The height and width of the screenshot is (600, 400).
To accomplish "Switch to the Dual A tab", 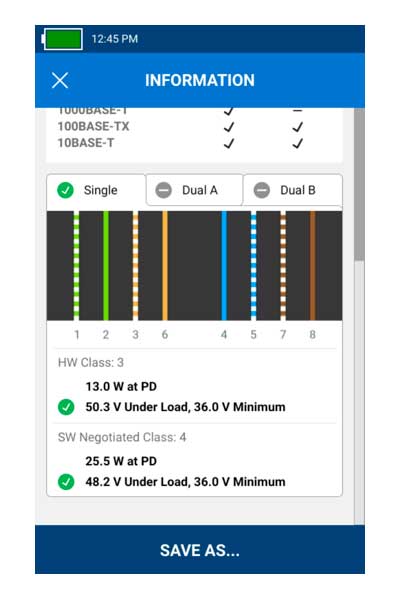I will click(x=194, y=190).
